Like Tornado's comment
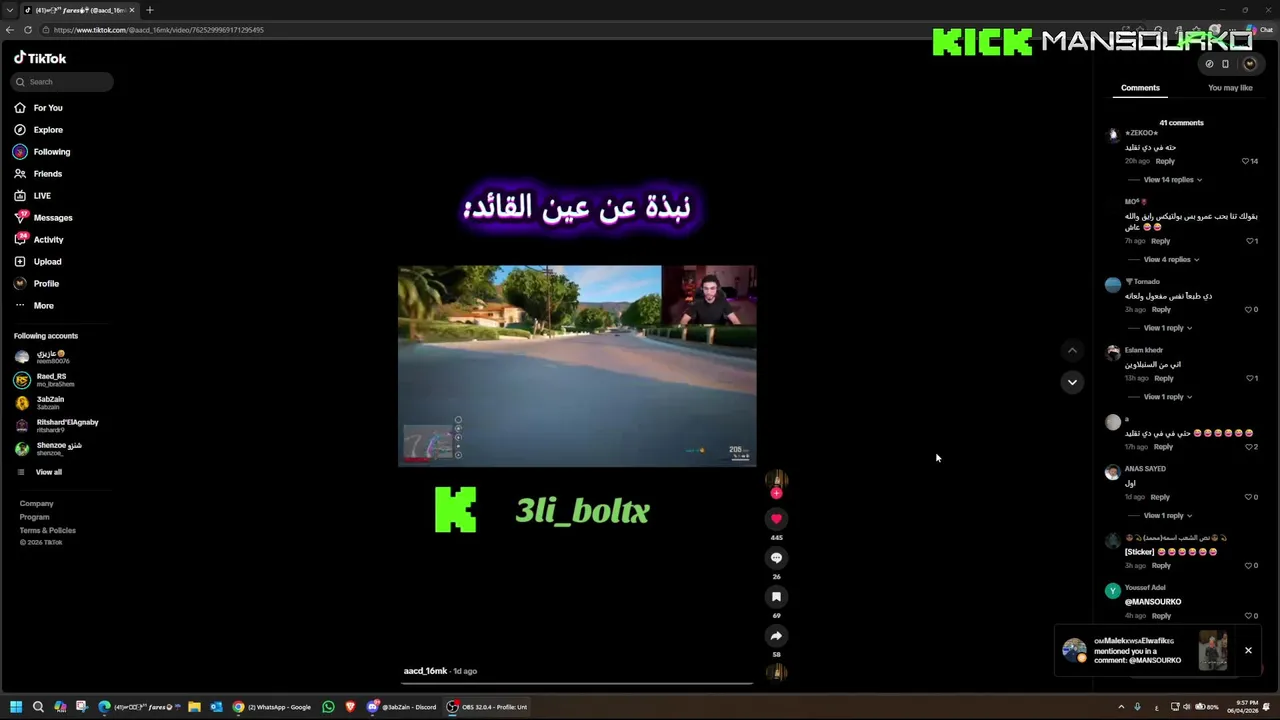The image size is (1280, 720). (1250, 310)
